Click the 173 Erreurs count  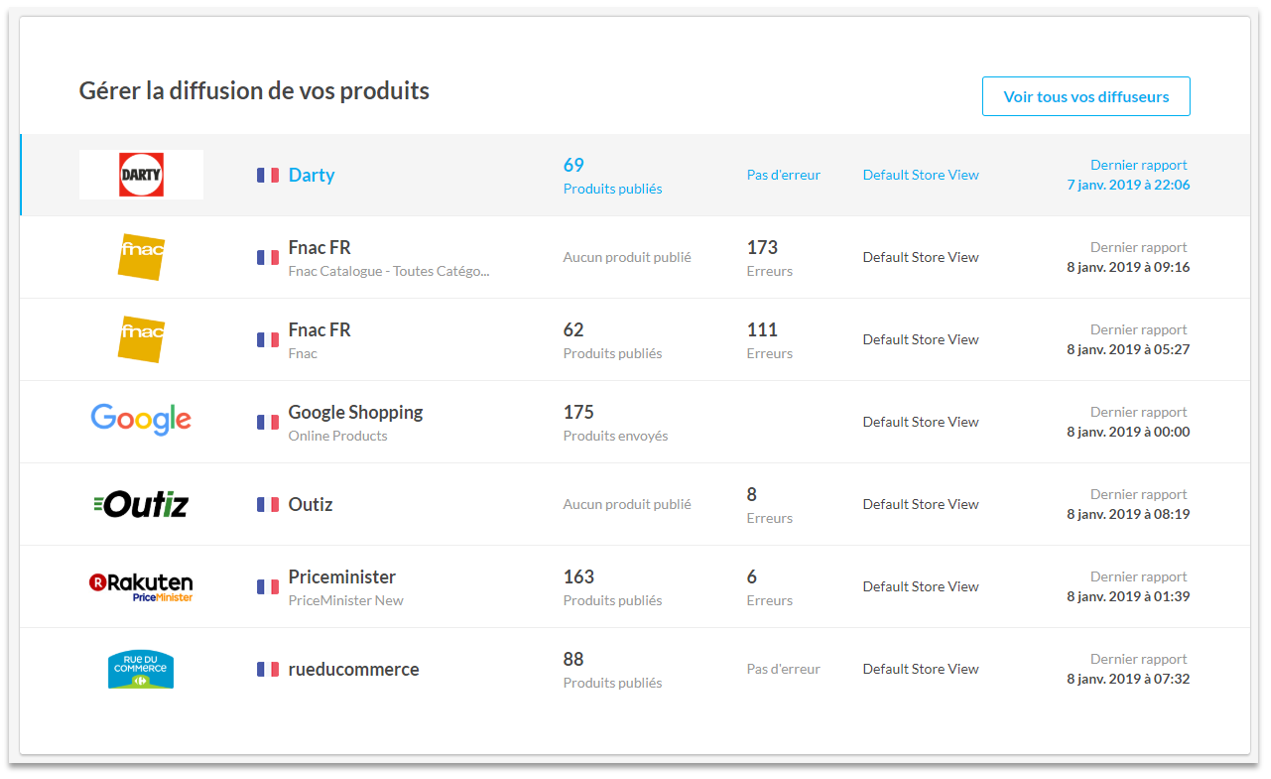pos(769,258)
